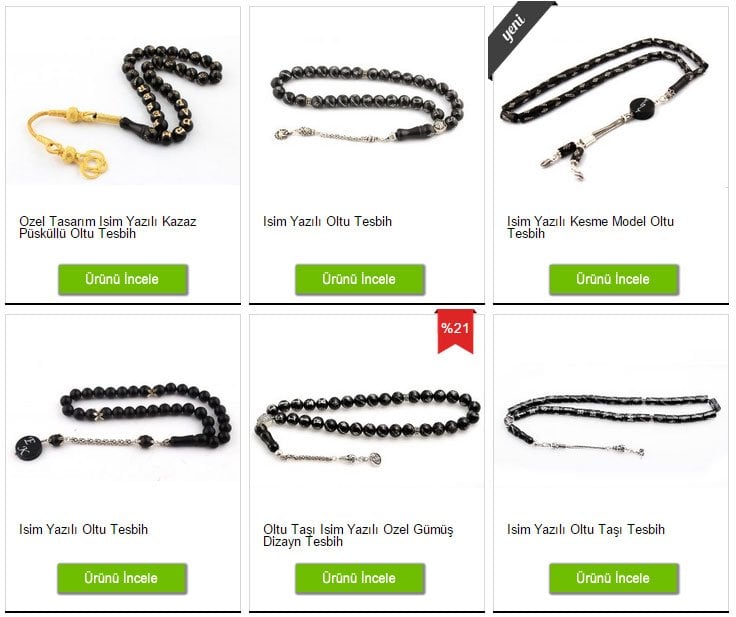Click the black 'yeni' corner ribbon

click(x=515, y=33)
